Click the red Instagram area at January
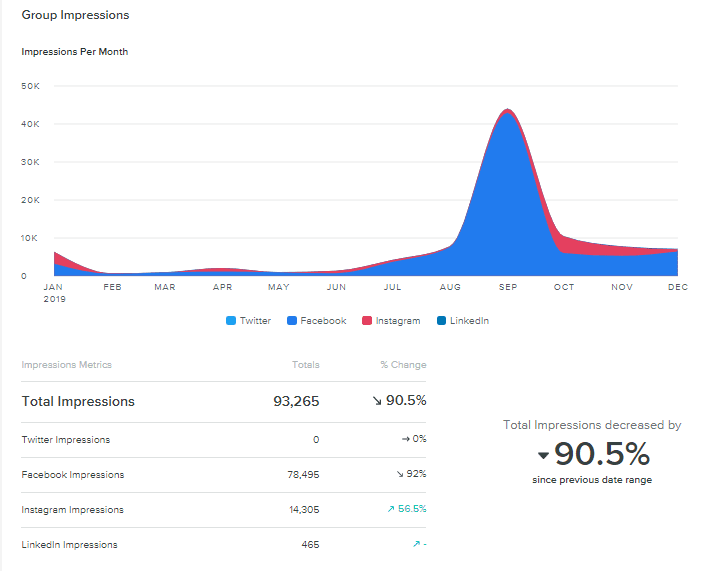The height and width of the screenshot is (571, 713). 59,257
